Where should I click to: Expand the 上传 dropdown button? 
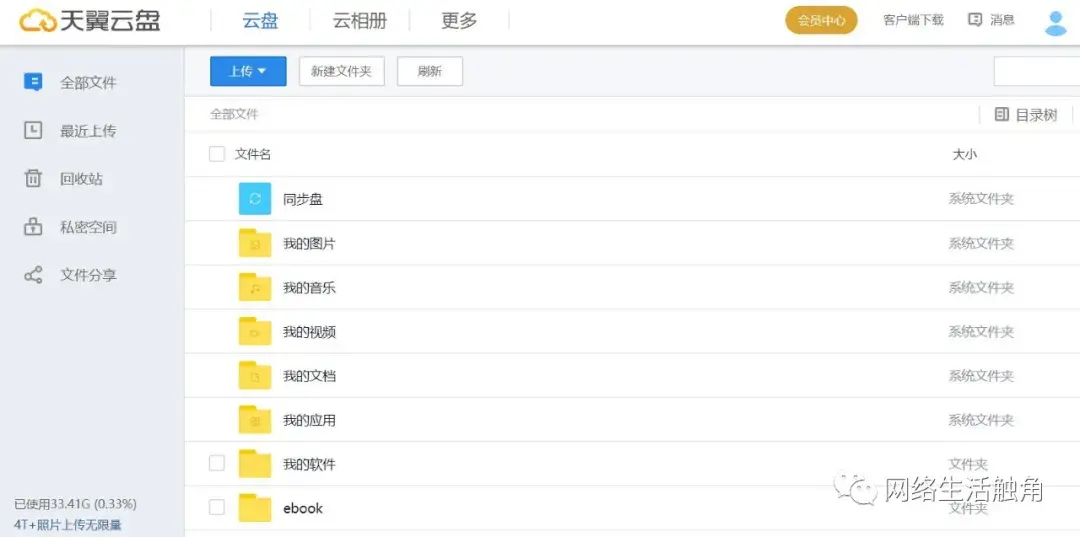pyautogui.click(x=248, y=71)
